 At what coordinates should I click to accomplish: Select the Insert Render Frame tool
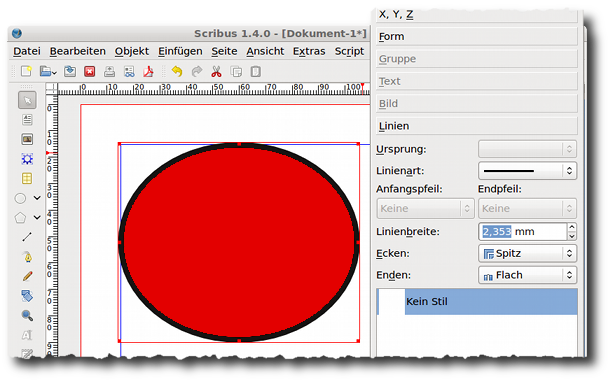(27, 159)
